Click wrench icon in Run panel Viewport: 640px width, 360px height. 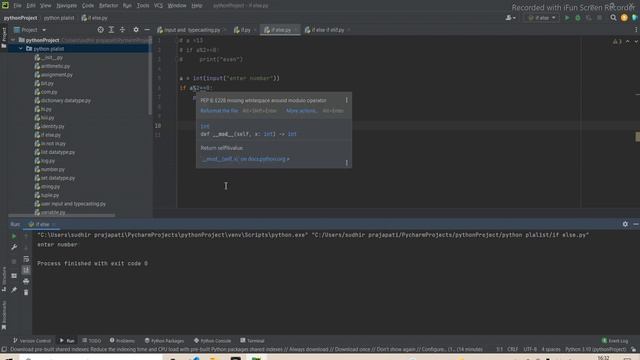pos(14,247)
